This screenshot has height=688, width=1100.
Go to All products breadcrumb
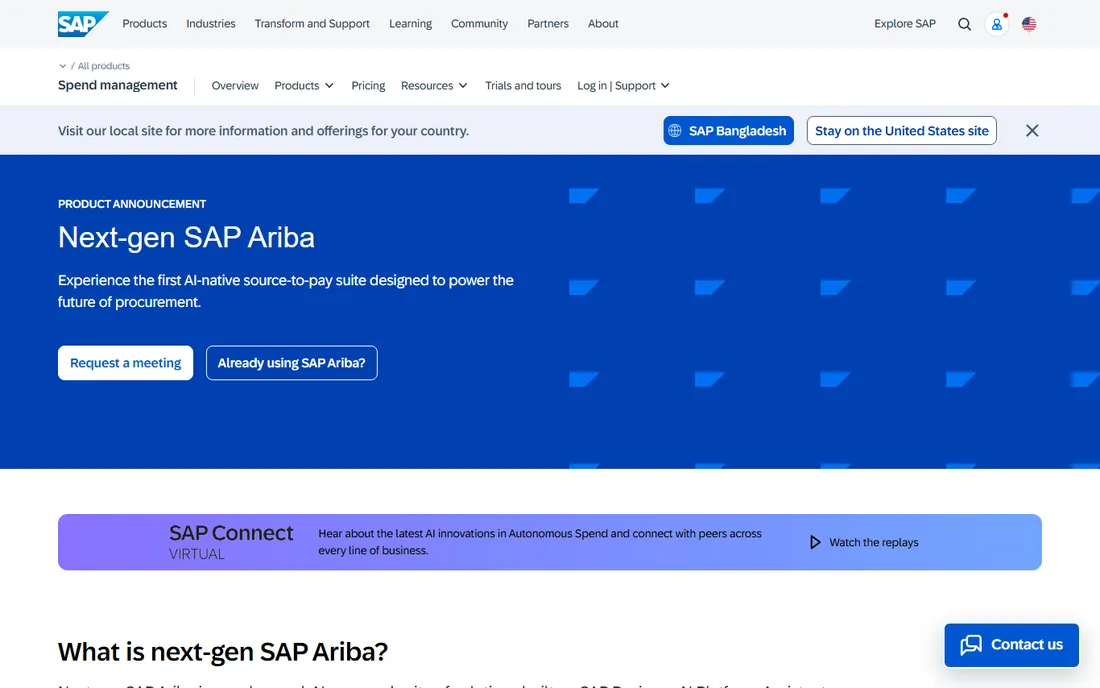(103, 66)
